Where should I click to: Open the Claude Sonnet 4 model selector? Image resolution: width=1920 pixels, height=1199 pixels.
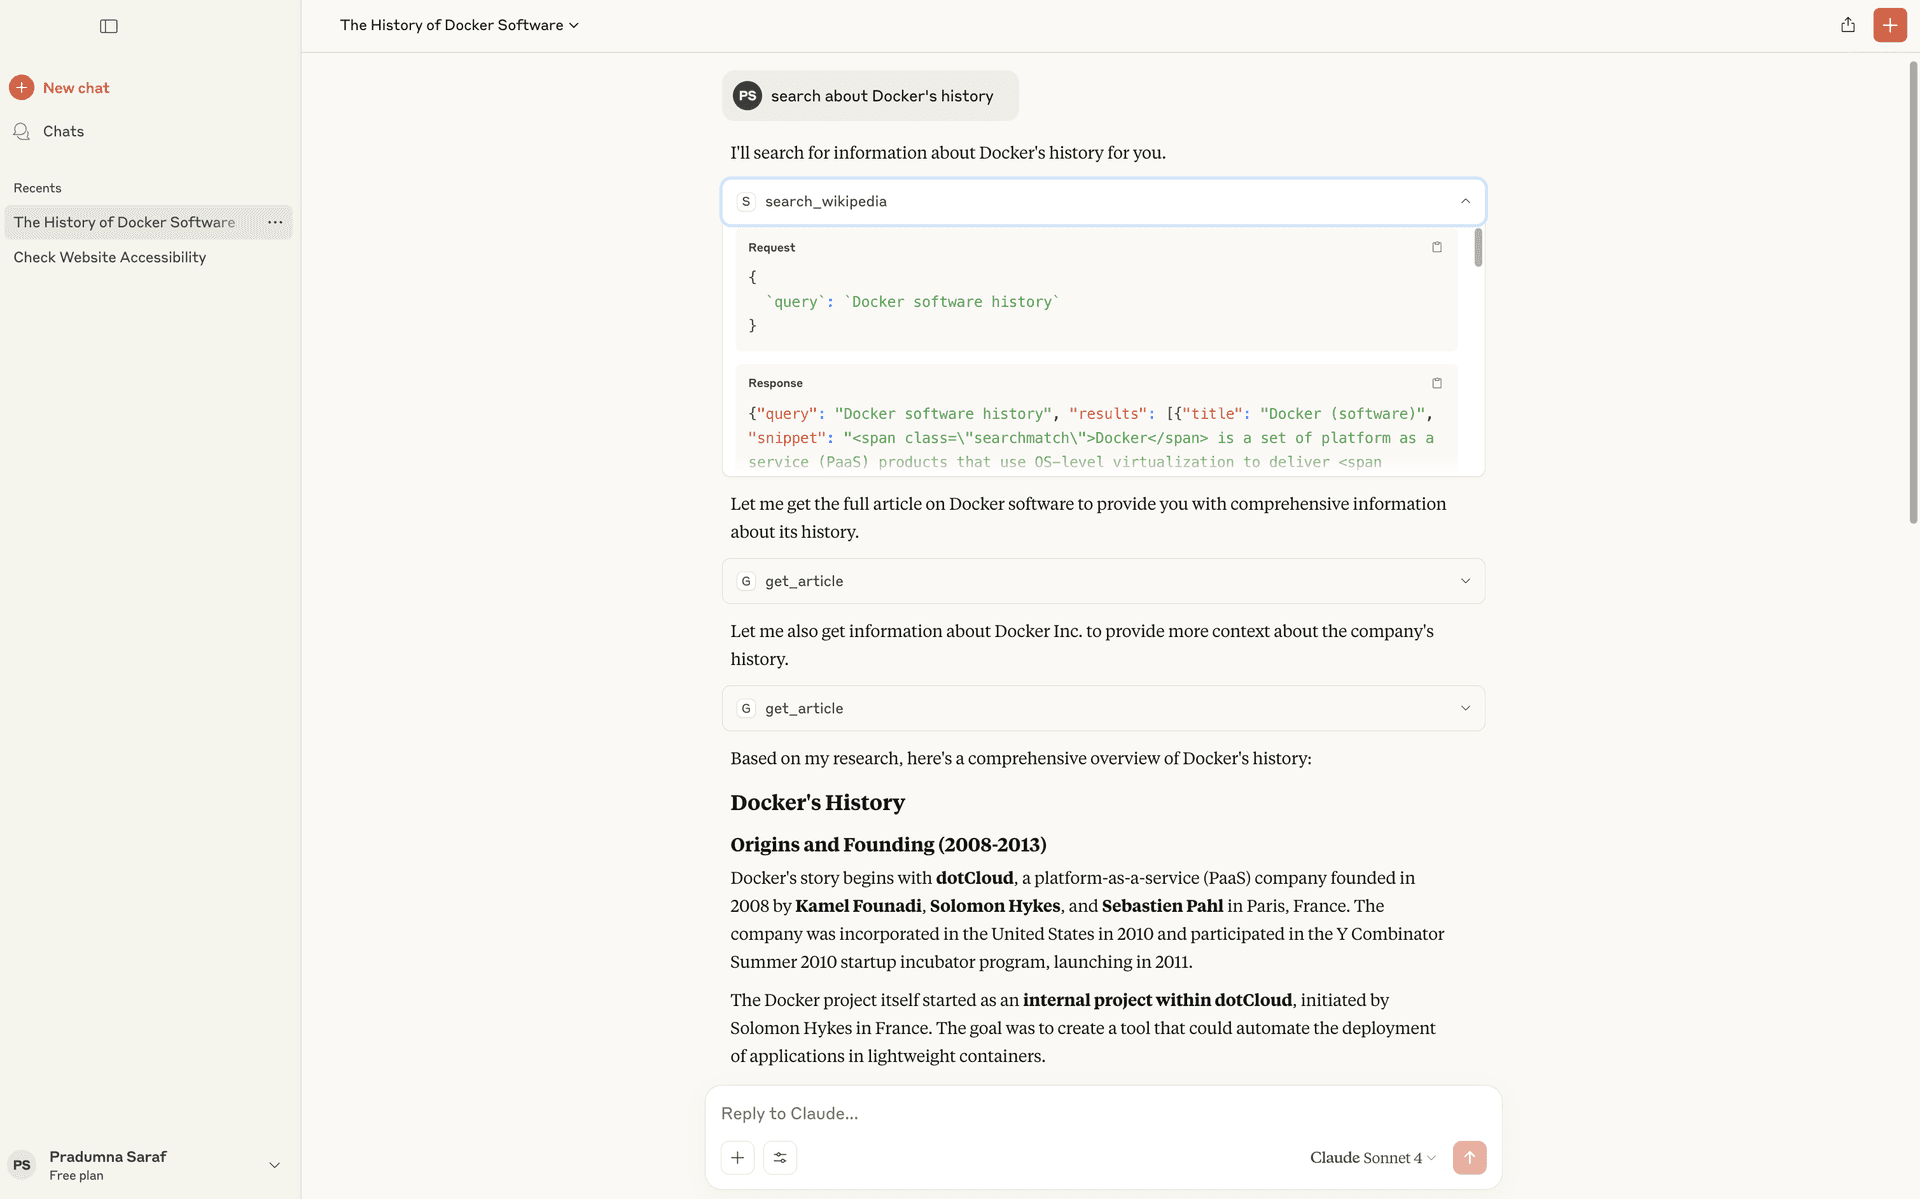[x=1372, y=1157]
